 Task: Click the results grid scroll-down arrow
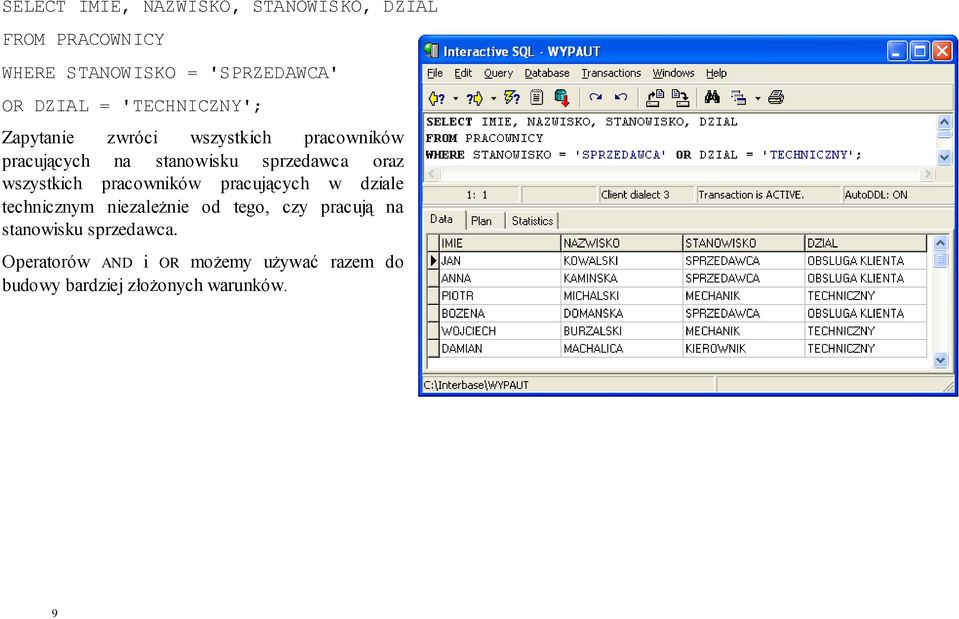(941, 360)
